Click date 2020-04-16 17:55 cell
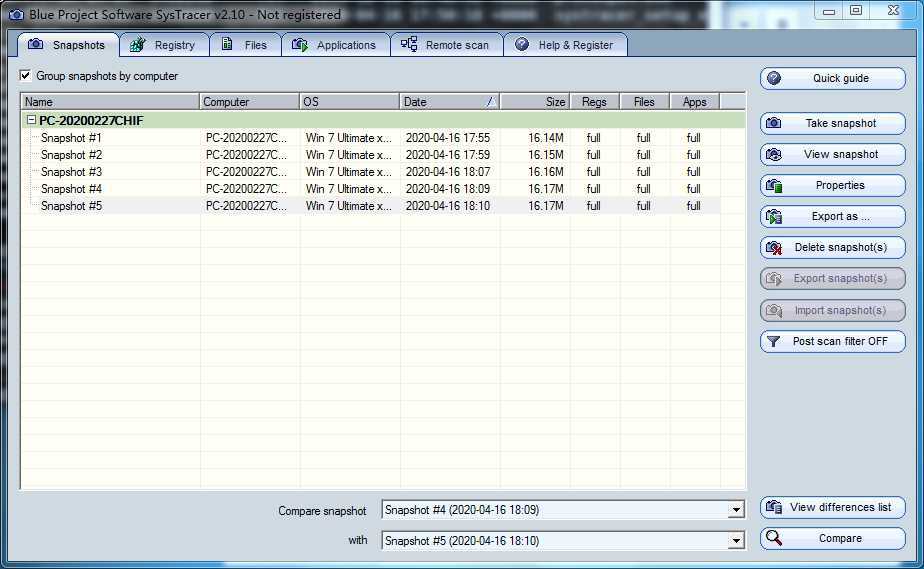Screen dimensions: 924x569 pos(447,138)
